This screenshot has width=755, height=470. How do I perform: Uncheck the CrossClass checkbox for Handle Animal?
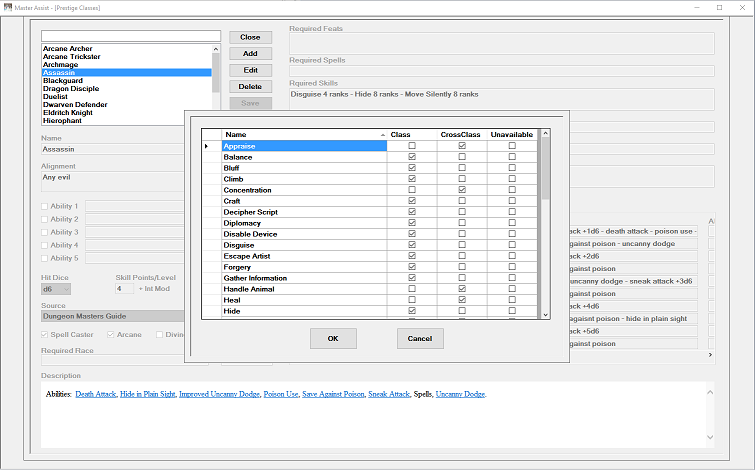(462, 288)
